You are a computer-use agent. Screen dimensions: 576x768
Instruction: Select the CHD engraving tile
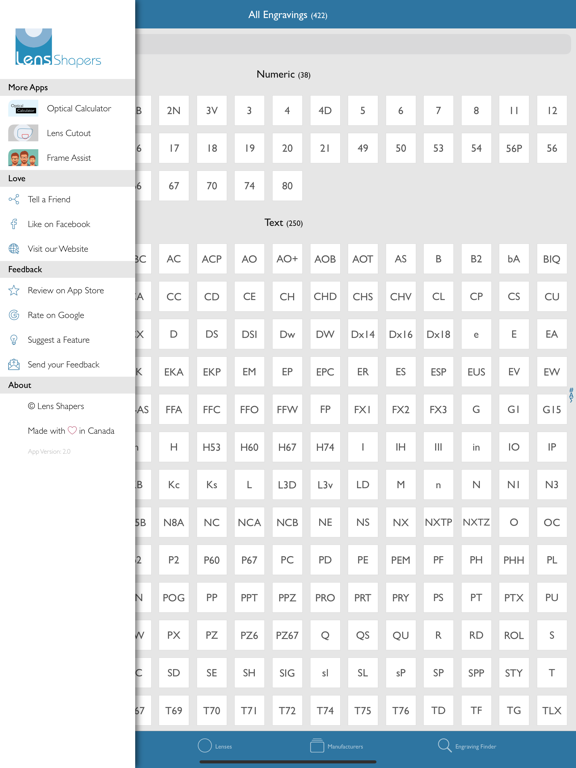(325, 297)
